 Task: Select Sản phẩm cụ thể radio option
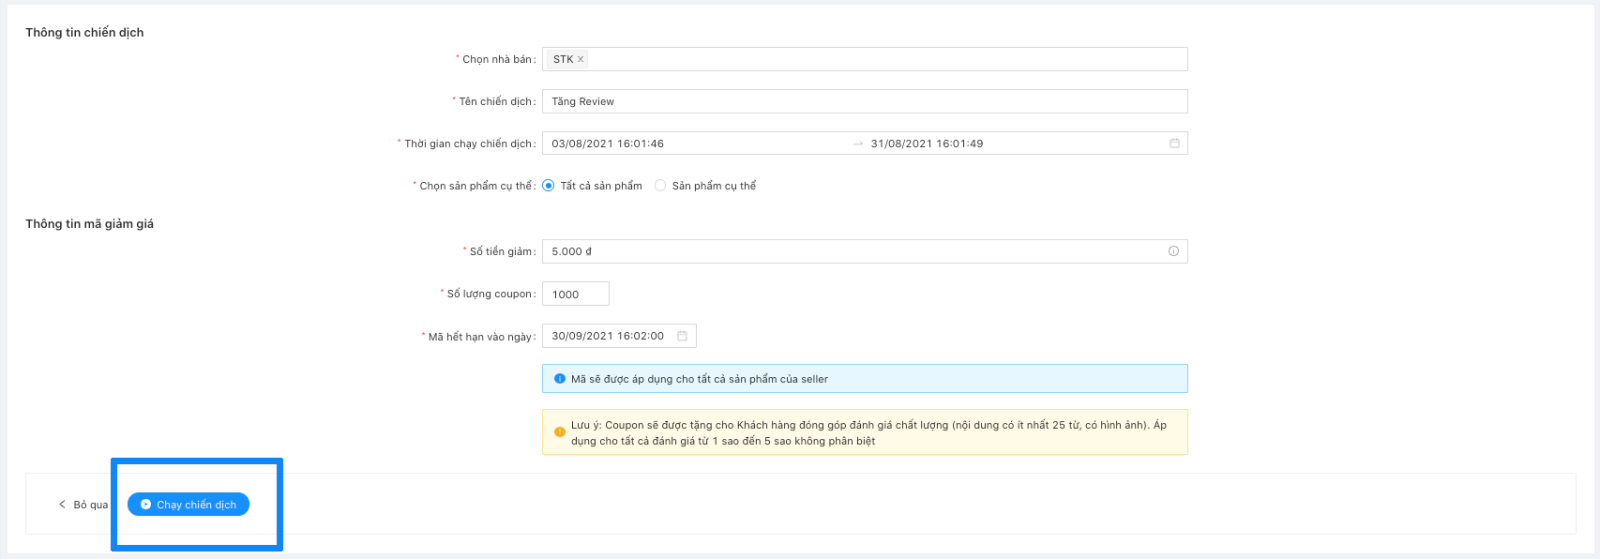click(x=660, y=185)
